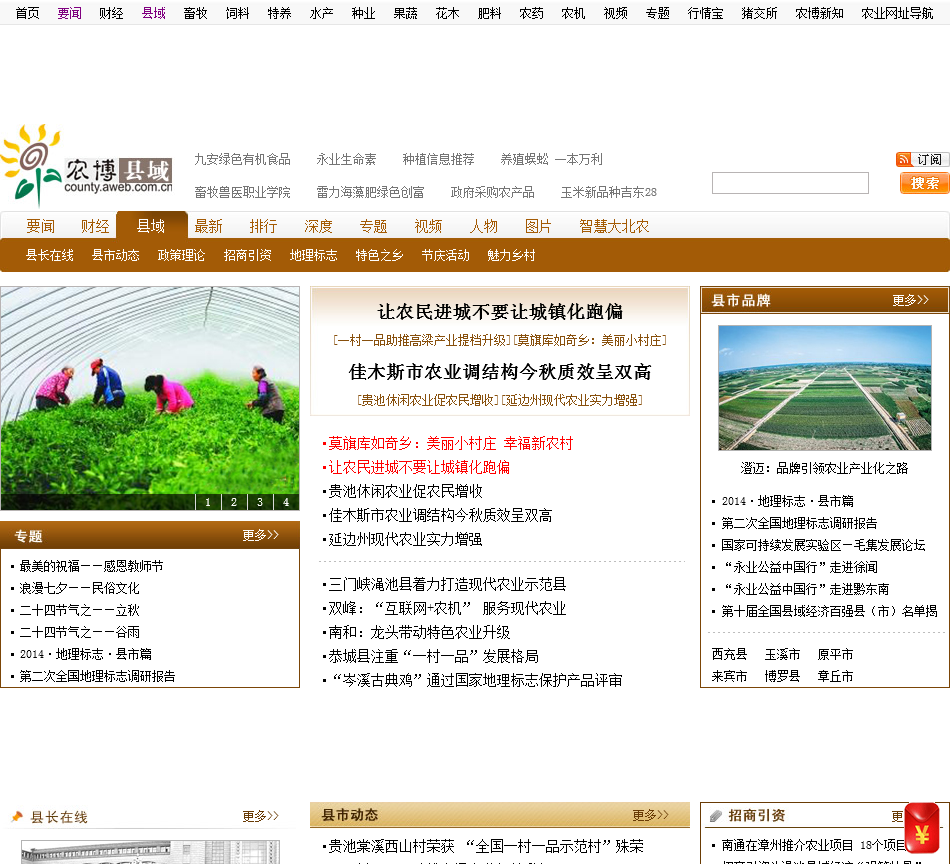Image resolution: width=950 pixels, height=864 pixels.
Task: Open headline 佳木斯市农业调结构今秋质效呈双高
Action: pos(500,371)
